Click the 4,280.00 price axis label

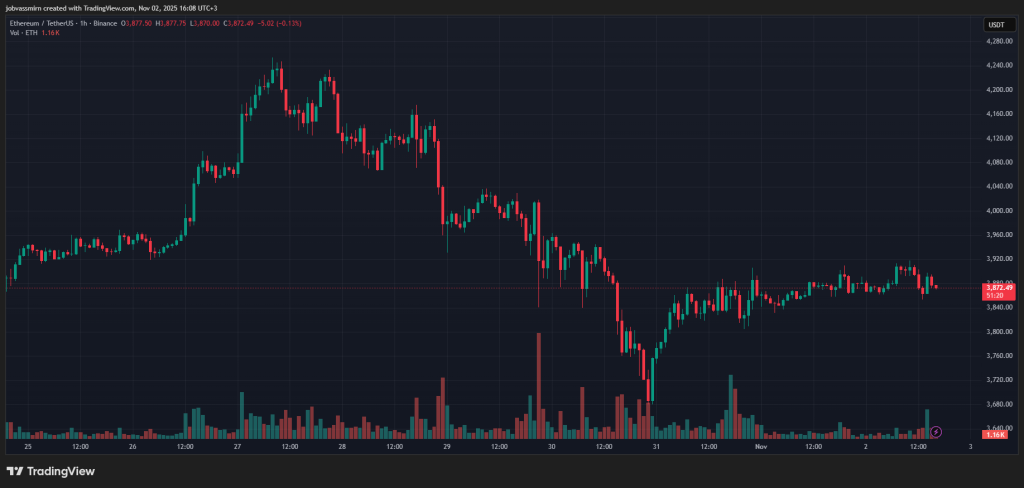pyautogui.click(x=997, y=41)
